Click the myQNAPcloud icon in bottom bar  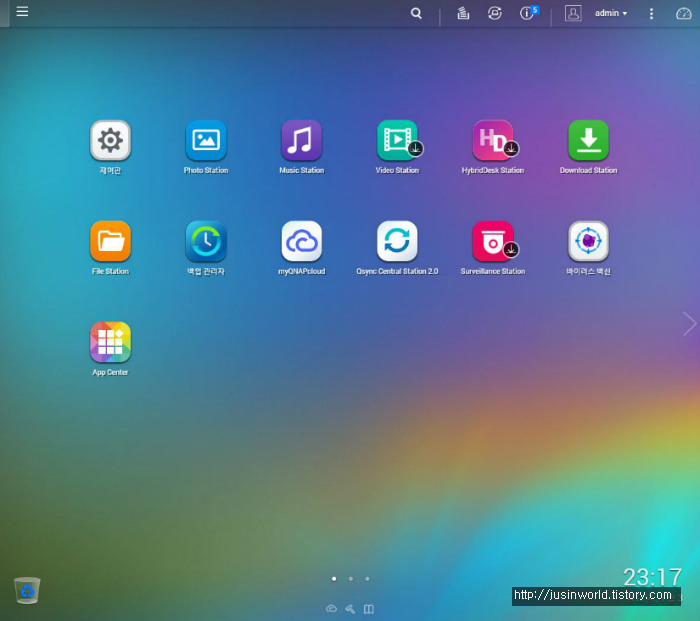pyautogui.click(x=331, y=608)
